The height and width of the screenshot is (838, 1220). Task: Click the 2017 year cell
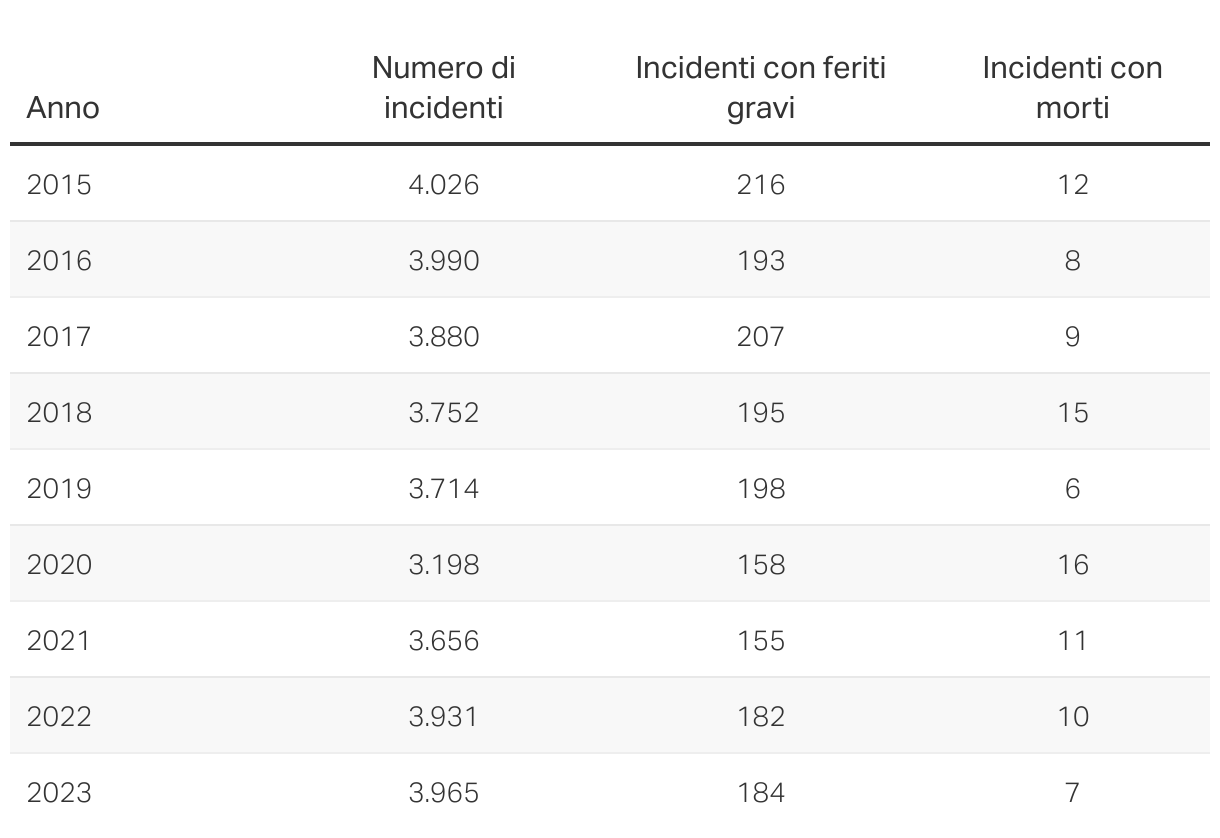(59, 337)
